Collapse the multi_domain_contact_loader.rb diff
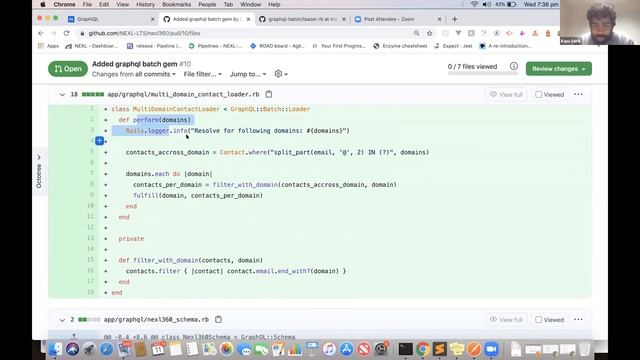The image size is (640, 360). tap(62, 94)
